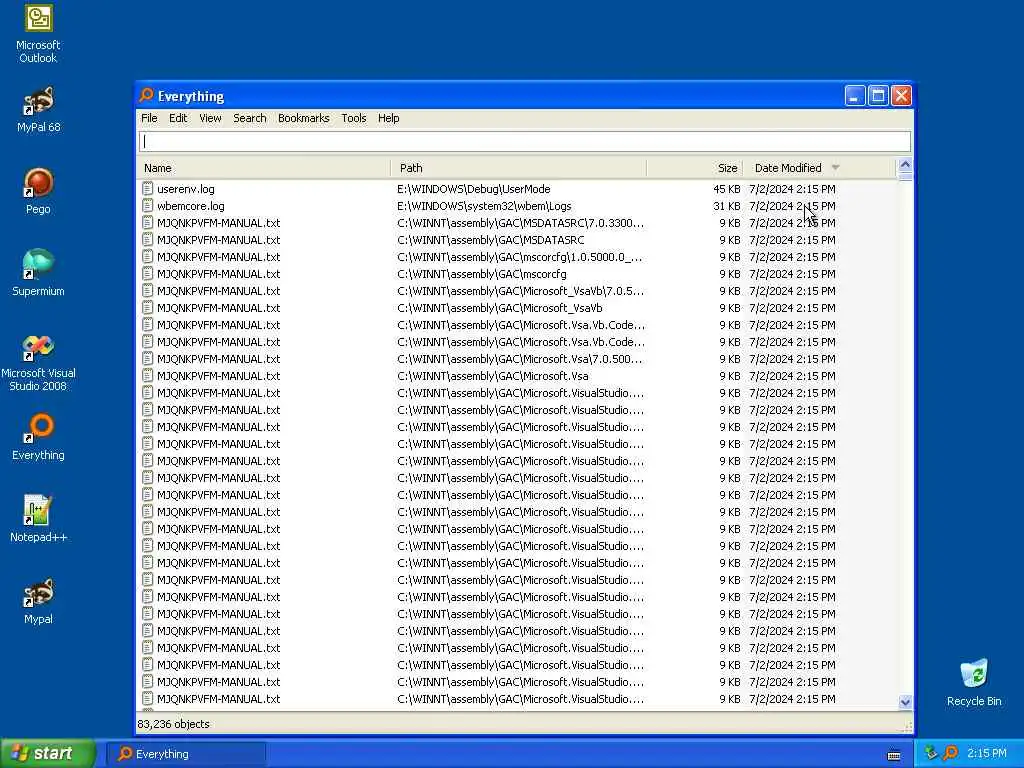Click the 31 KB size cell
The width and height of the screenshot is (1024, 768).
(726, 206)
